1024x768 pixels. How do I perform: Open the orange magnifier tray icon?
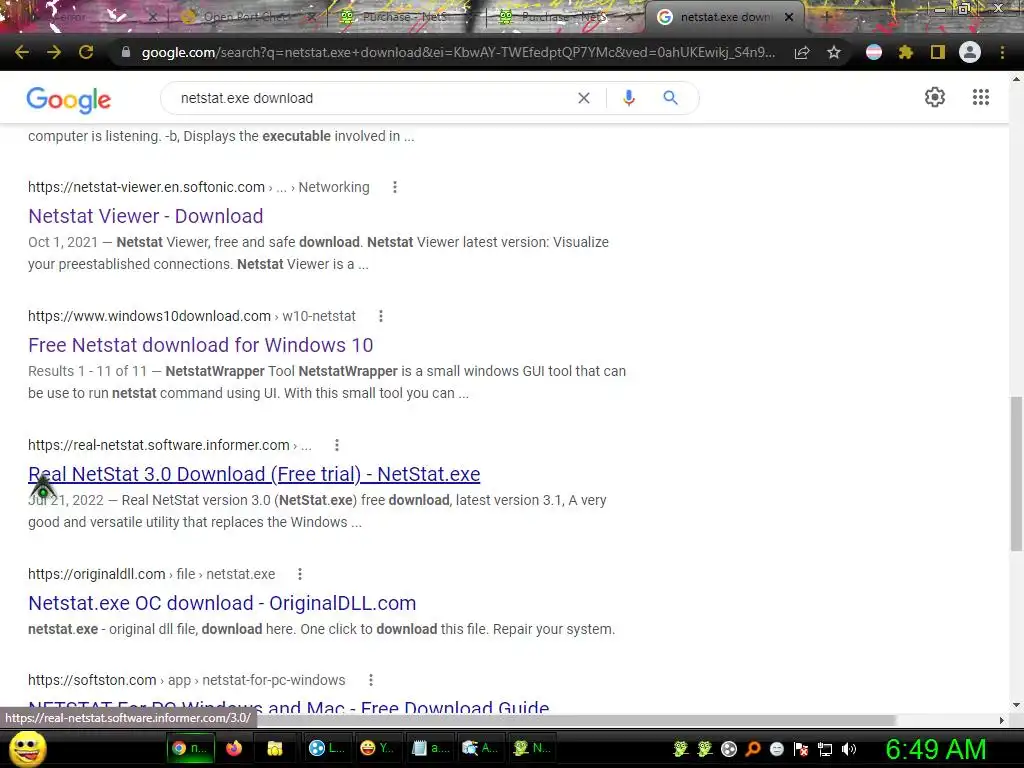[x=752, y=749]
